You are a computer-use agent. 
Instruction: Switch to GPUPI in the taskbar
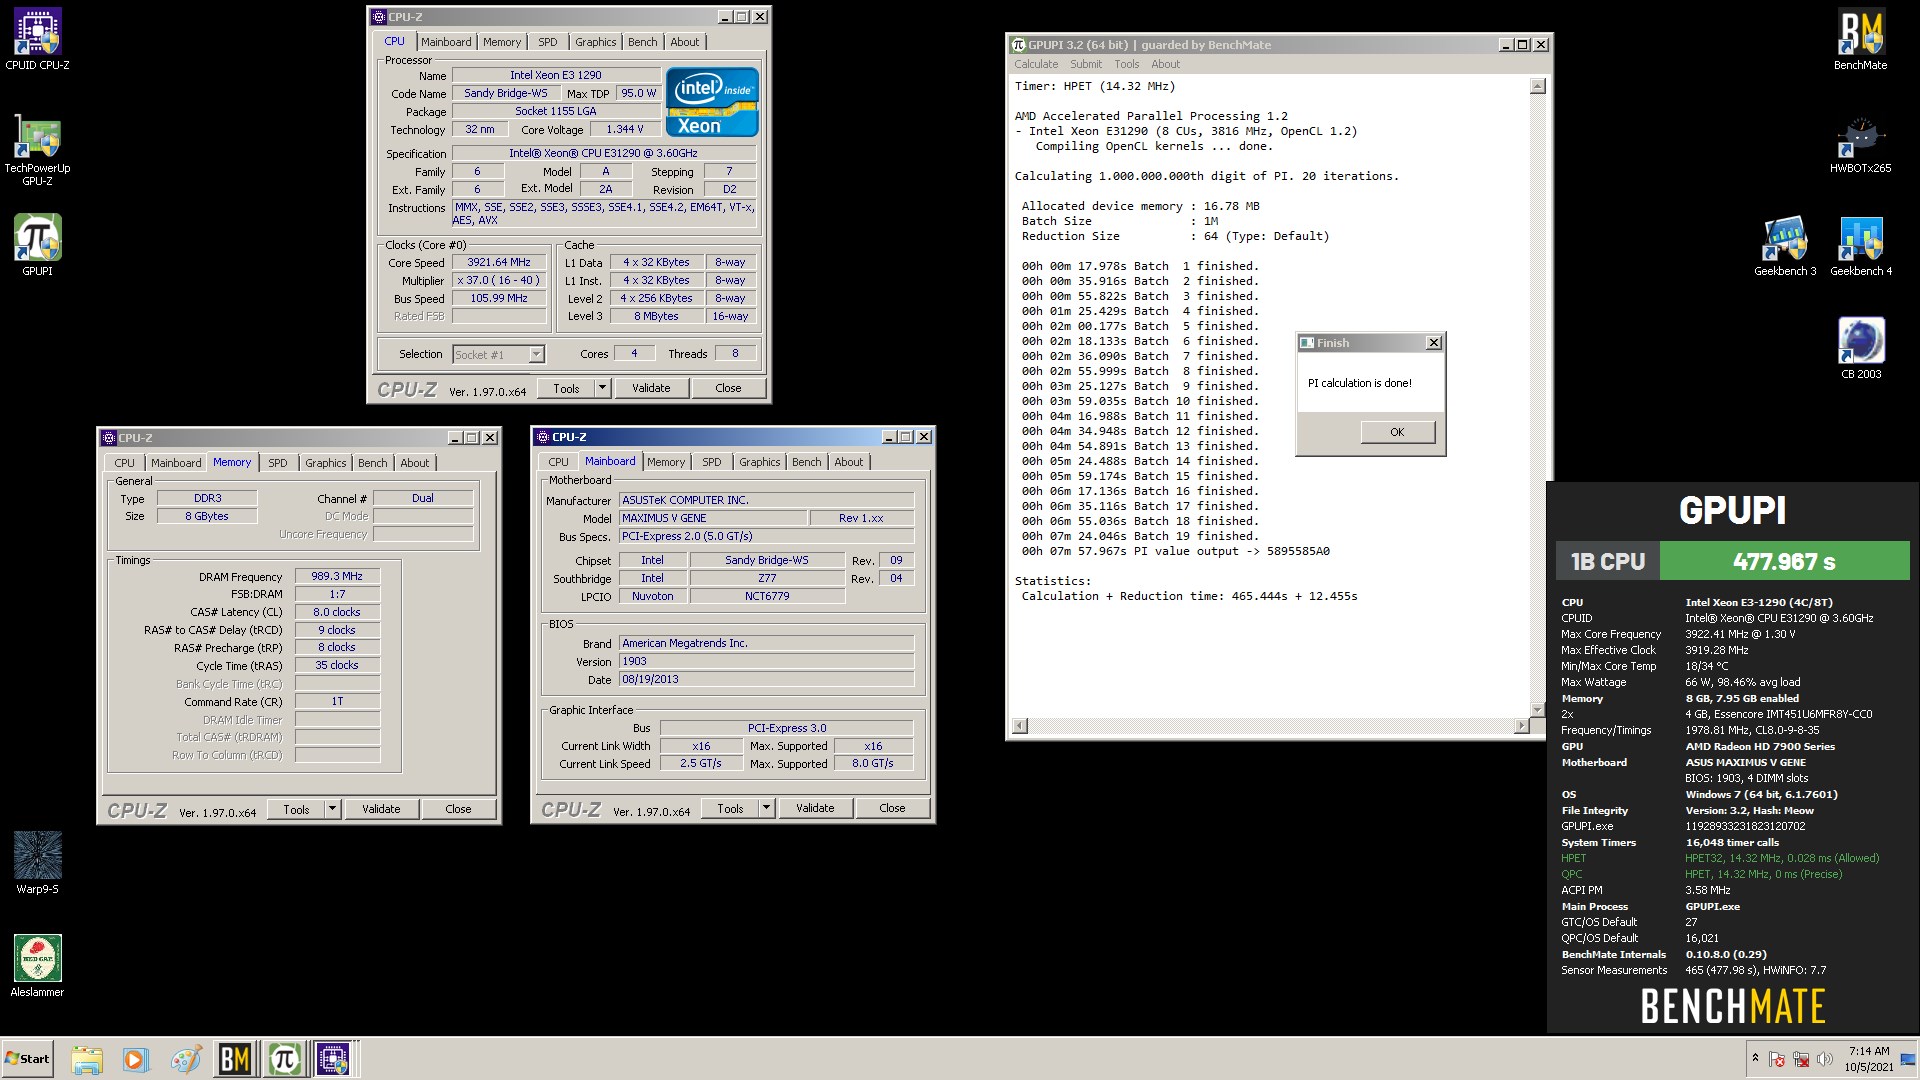click(284, 1059)
